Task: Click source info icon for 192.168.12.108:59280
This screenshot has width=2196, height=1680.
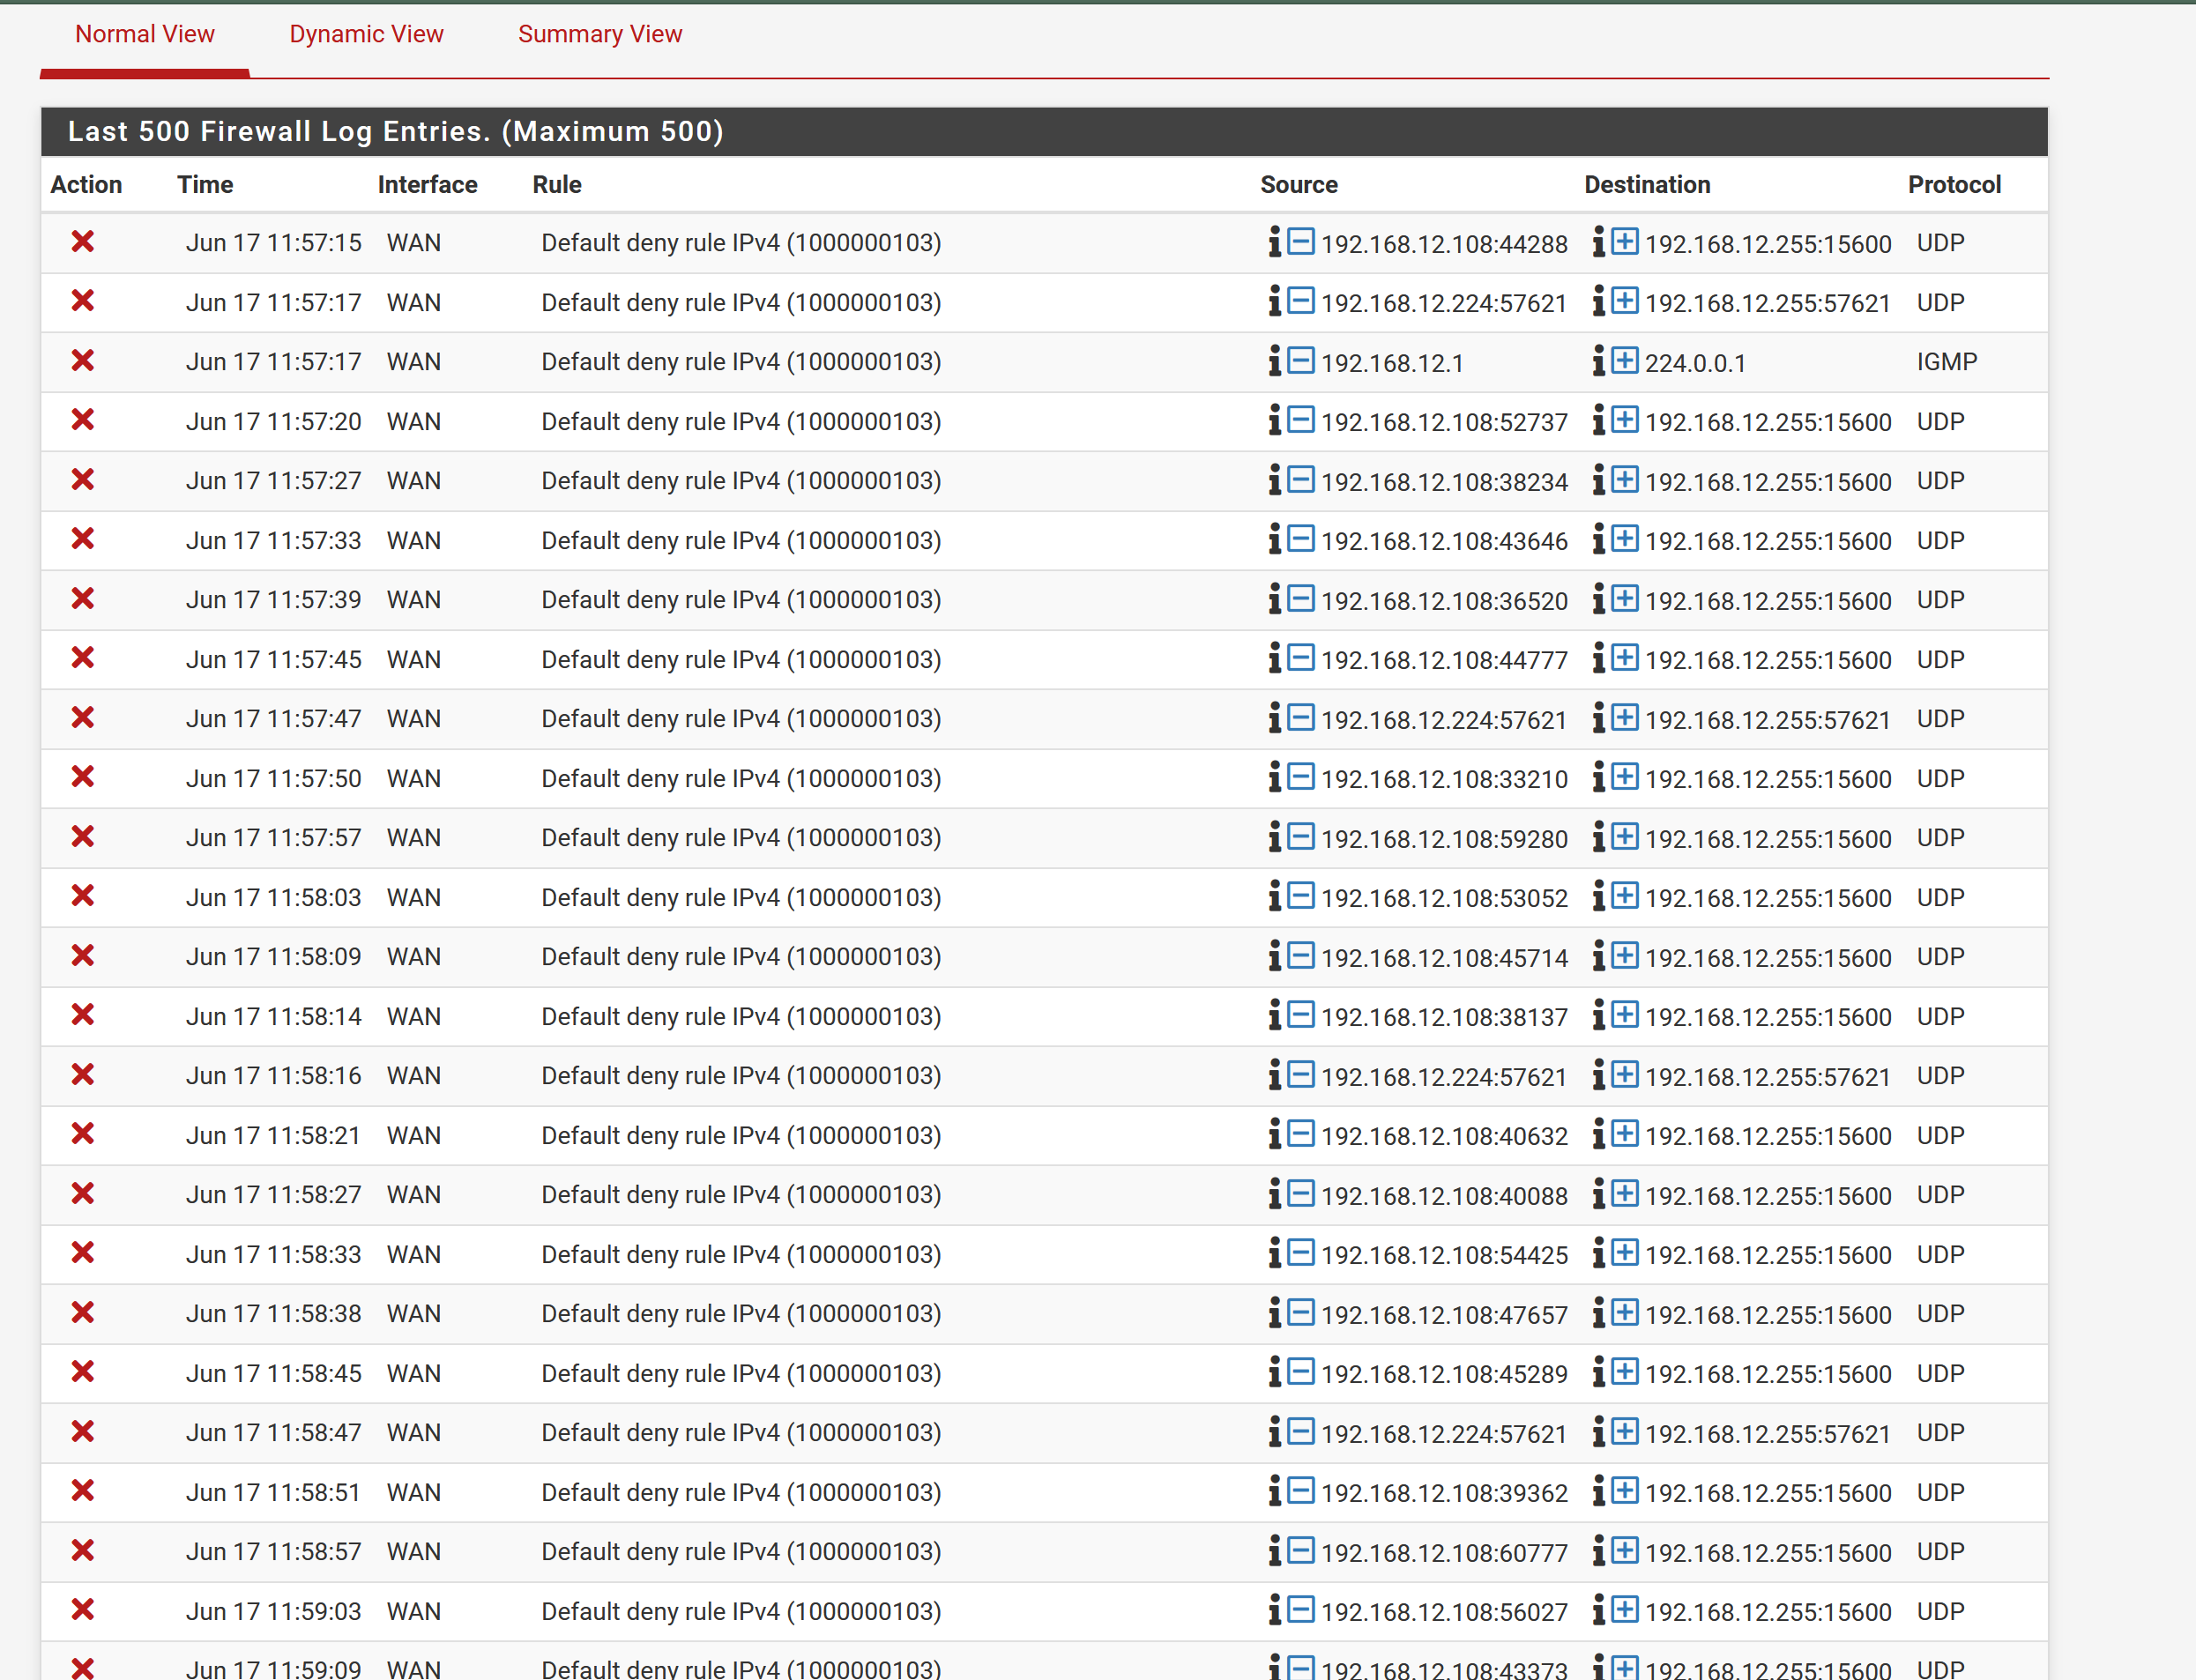Action: [x=1274, y=837]
